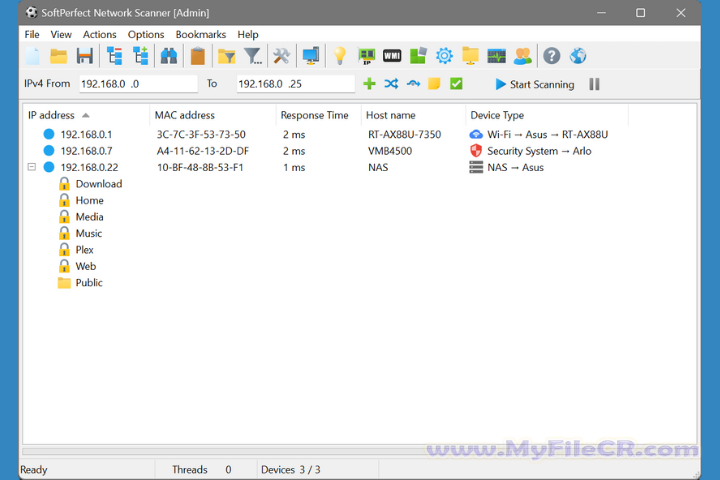This screenshot has height=480, width=720.
Task: Click the folder filter icon
Action: (226, 56)
